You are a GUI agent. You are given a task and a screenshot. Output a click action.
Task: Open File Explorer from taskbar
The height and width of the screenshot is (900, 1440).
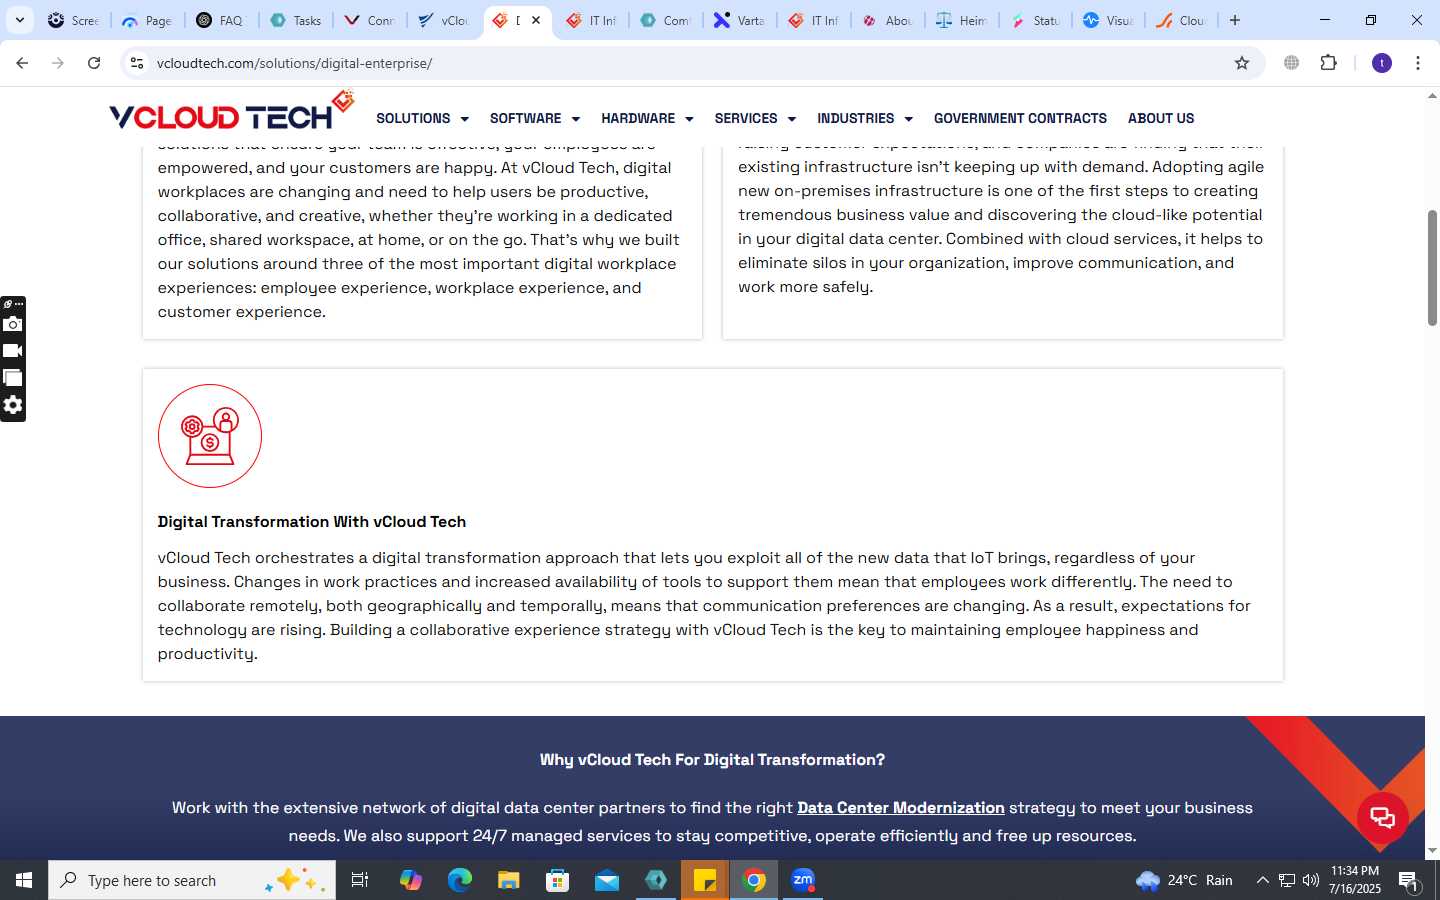tap(509, 880)
